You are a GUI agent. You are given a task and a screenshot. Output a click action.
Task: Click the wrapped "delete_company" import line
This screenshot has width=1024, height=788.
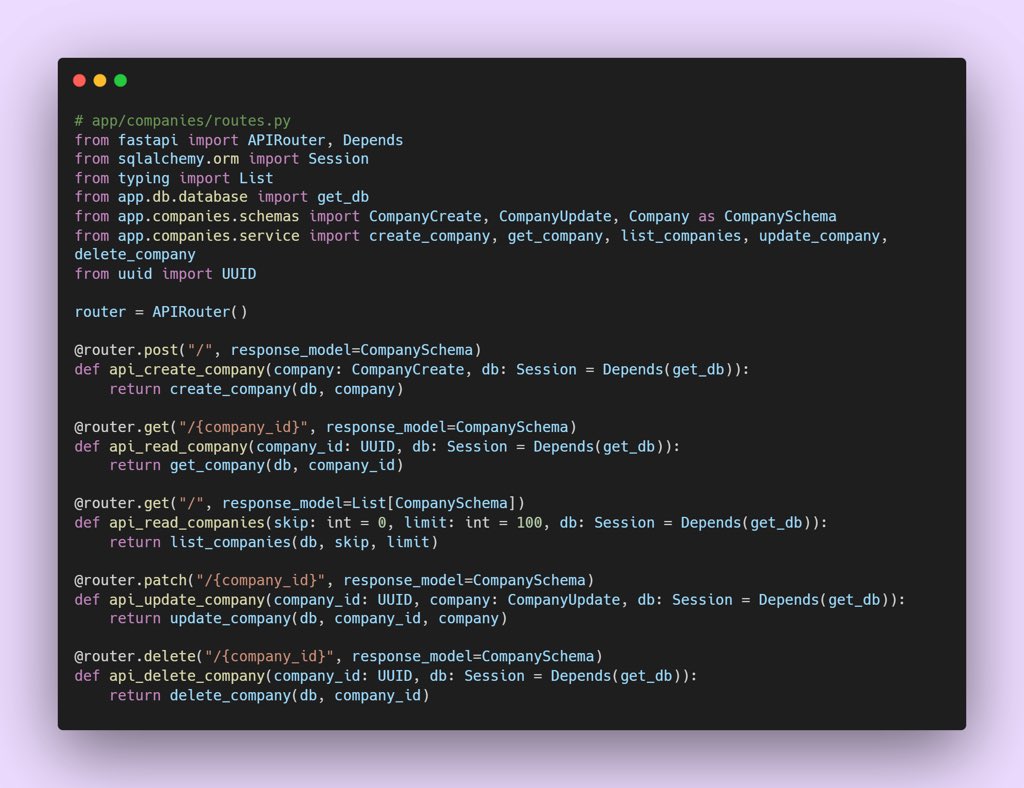[x=135, y=255]
